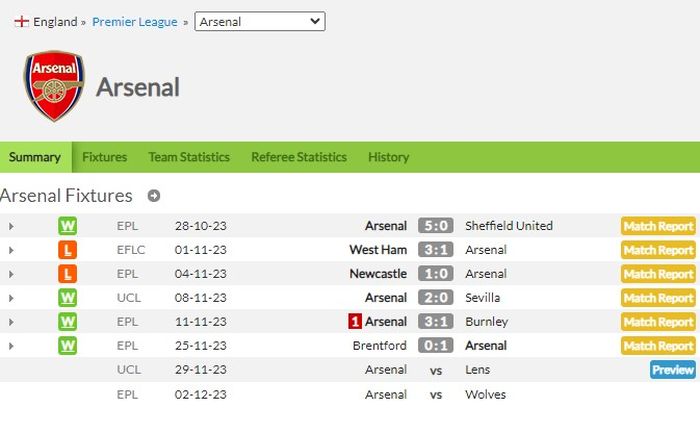Viewport: 700px width, 433px height.
Task: Switch to the Fixtures tab
Action: (x=104, y=157)
